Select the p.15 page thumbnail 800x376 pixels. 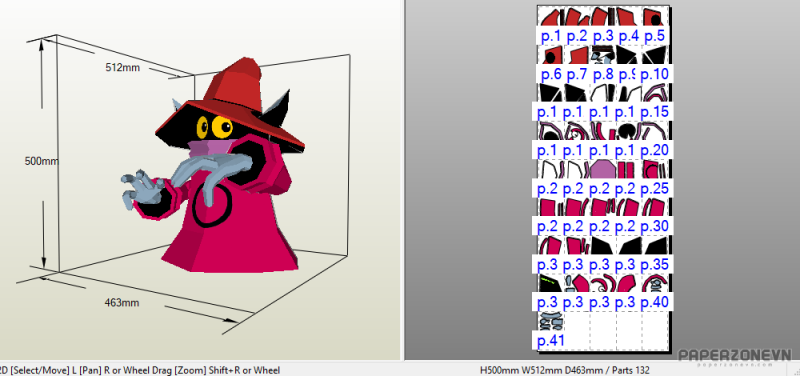pos(655,102)
